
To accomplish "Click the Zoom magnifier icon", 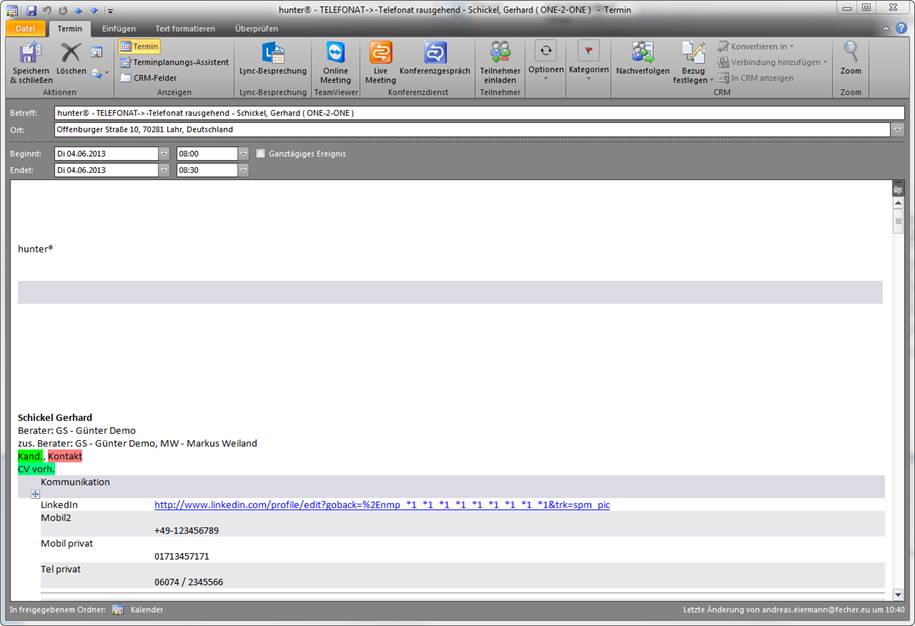I will click(850, 52).
